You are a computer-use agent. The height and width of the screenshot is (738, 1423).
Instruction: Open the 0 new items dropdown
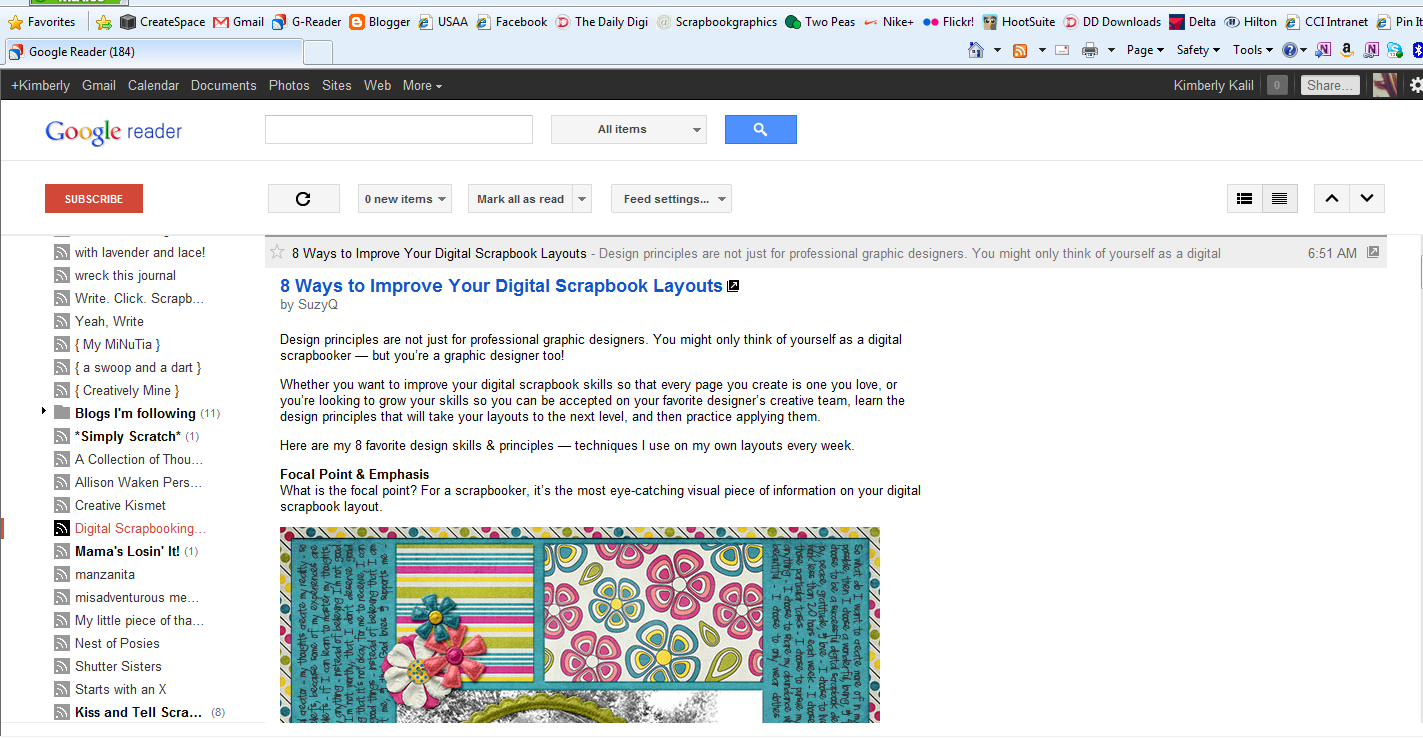405,199
